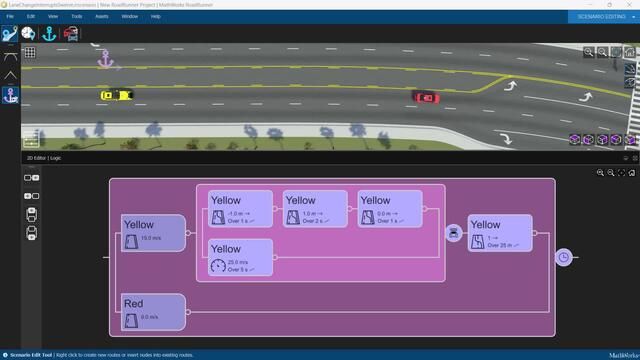Zoom in on the 3D road view
The image size is (640, 360).
(589, 52)
